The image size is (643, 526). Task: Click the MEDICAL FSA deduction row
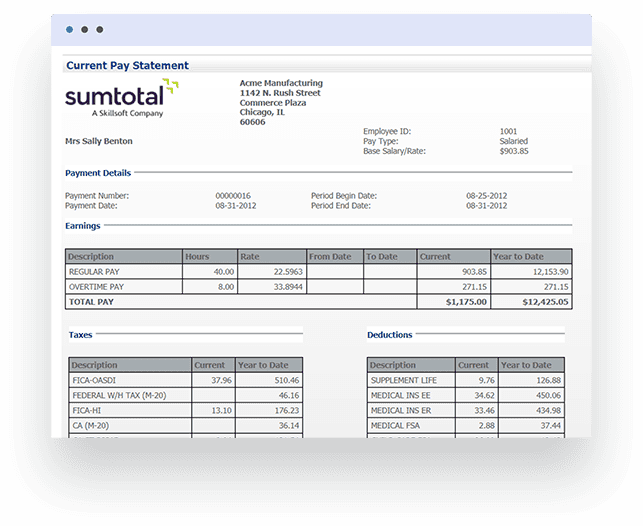tap(466, 426)
